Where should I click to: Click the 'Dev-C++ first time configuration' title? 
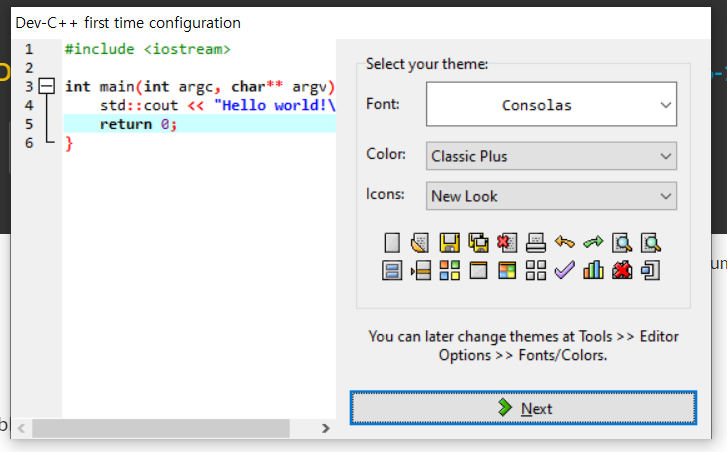(x=128, y=23)
